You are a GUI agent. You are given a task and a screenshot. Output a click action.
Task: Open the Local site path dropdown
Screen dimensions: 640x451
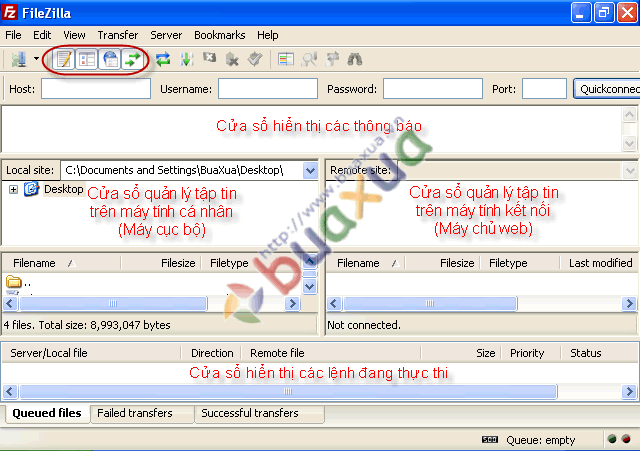[x=310, y=170]
